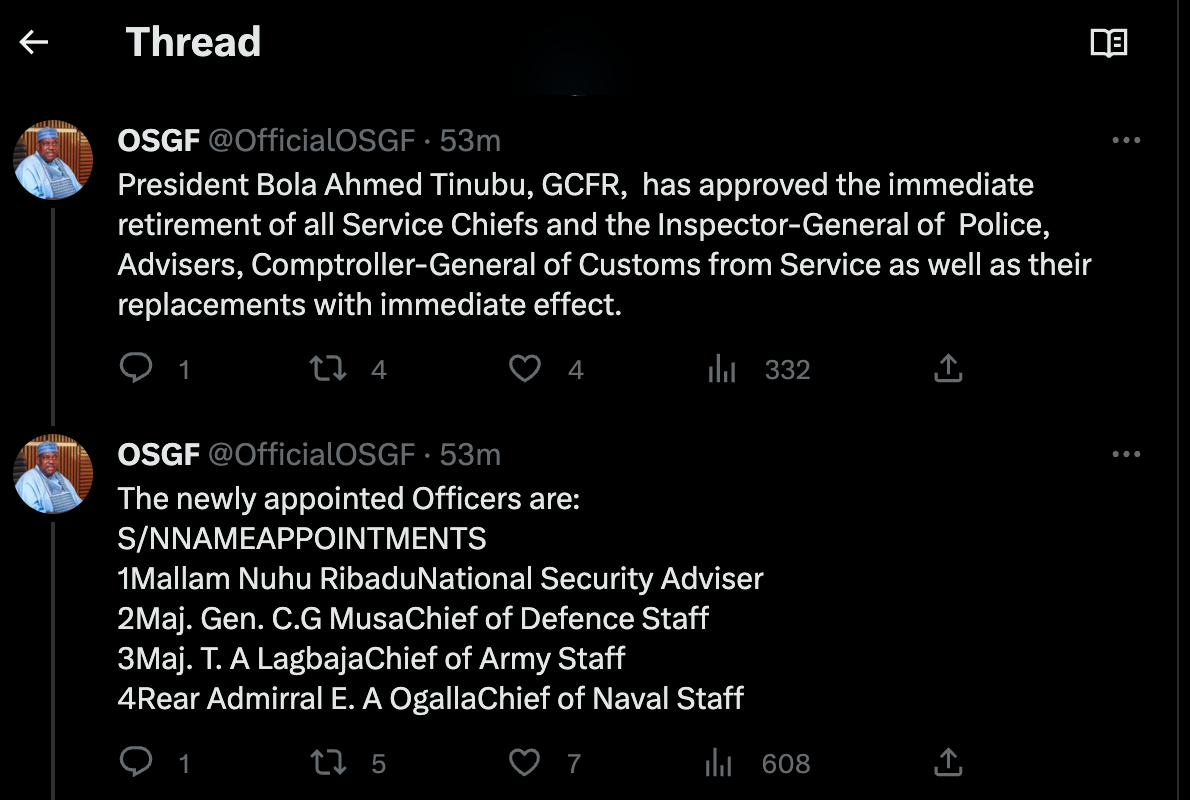Reply to the first OSGF tweet

(136, 369)
